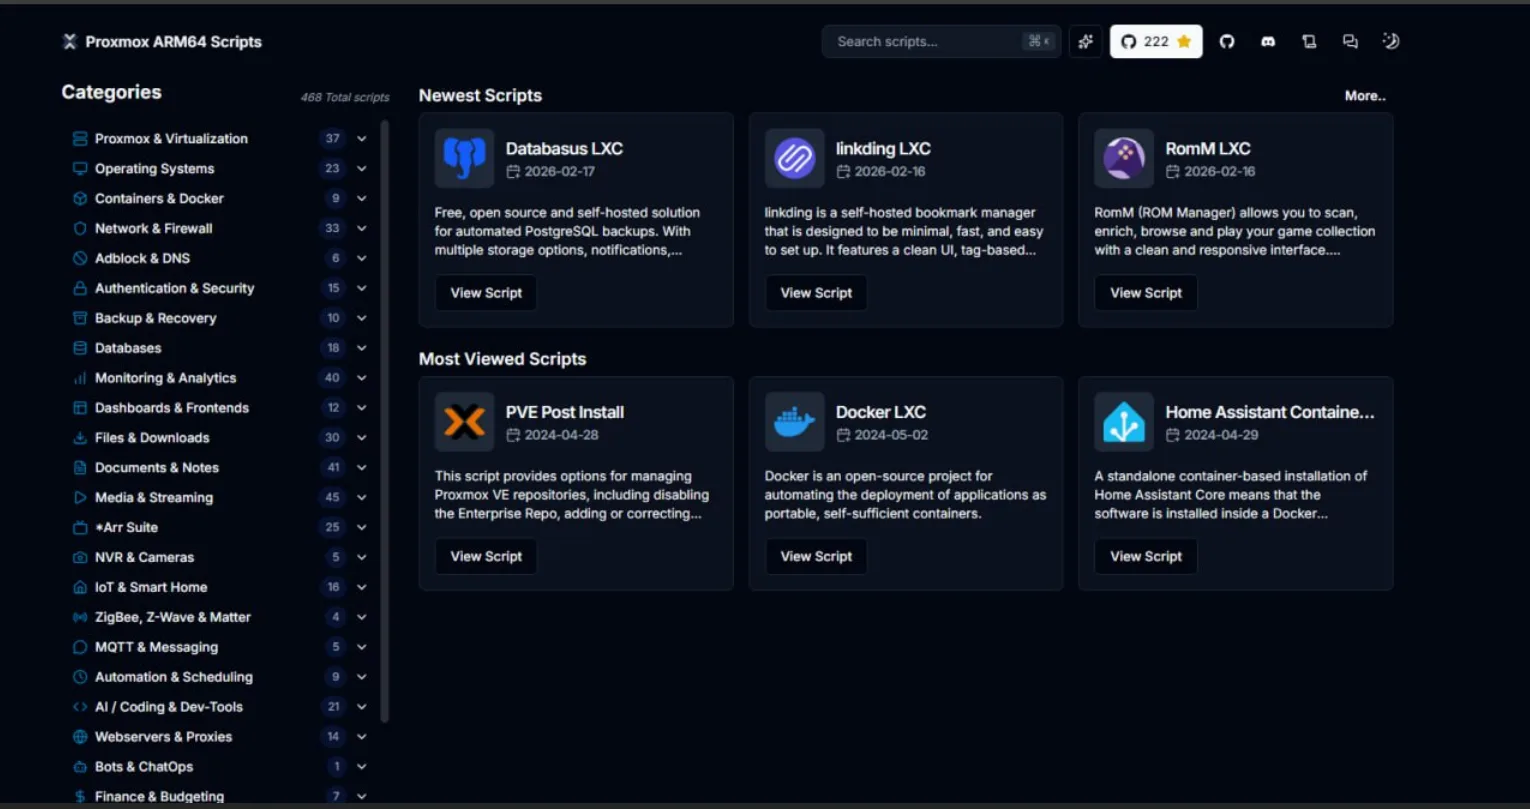Click the Files & Downloads download icon
1530x809 pixels.
tap(80, 438)
